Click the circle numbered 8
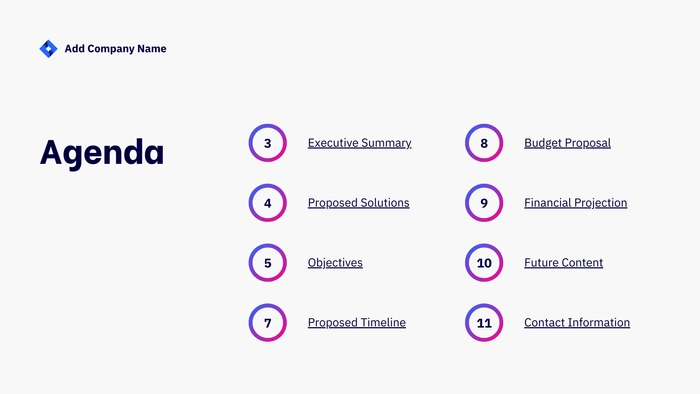The image size is (700, 394). point(484,143)
